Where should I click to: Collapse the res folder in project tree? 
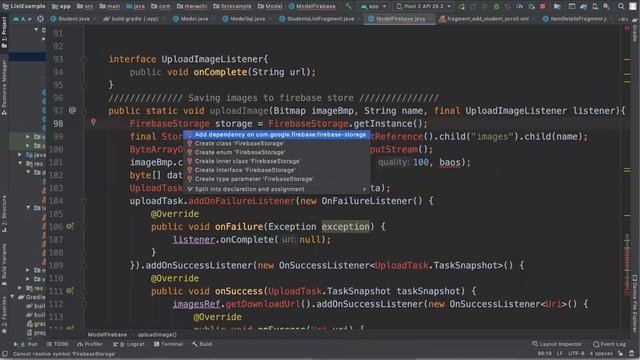click(20, 163)
